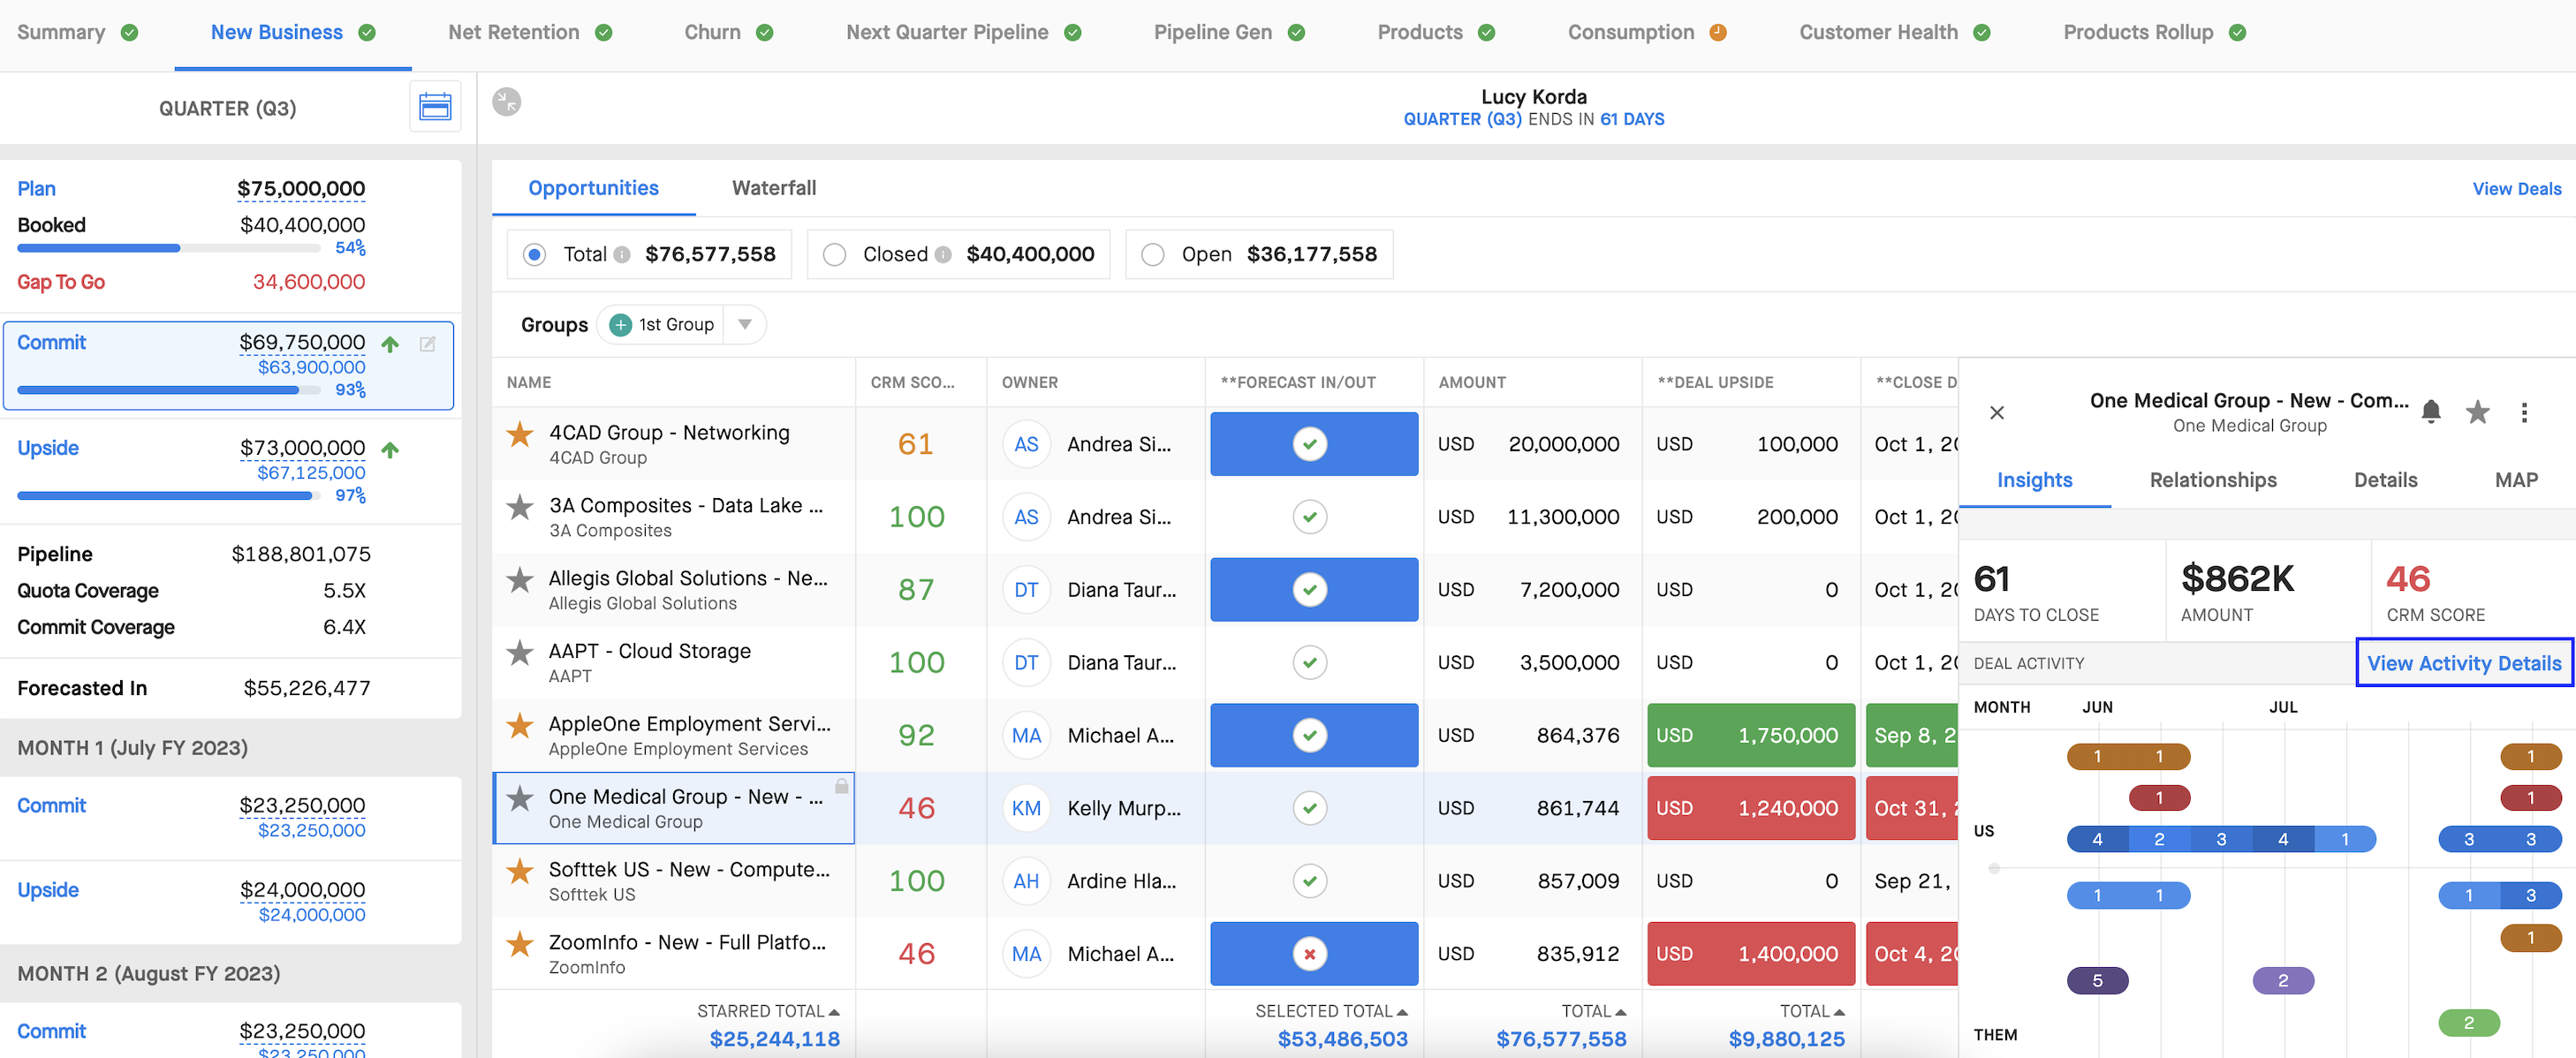This screenshot has height=1058, width=2576.
Task: Select the Open radio button
Action: tap(1153, 255)
